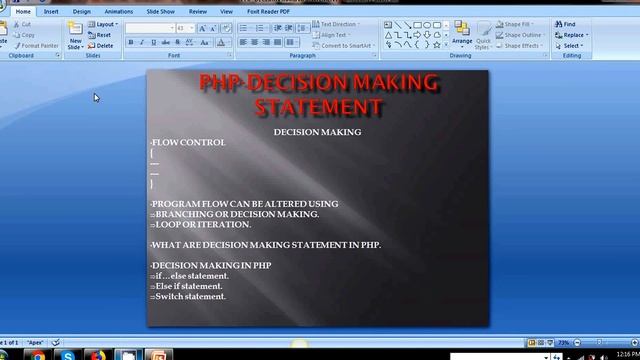The height and width of the screenshot is (360, 640).
Task: Click the Grow Font icon
Action: [202, 28]
